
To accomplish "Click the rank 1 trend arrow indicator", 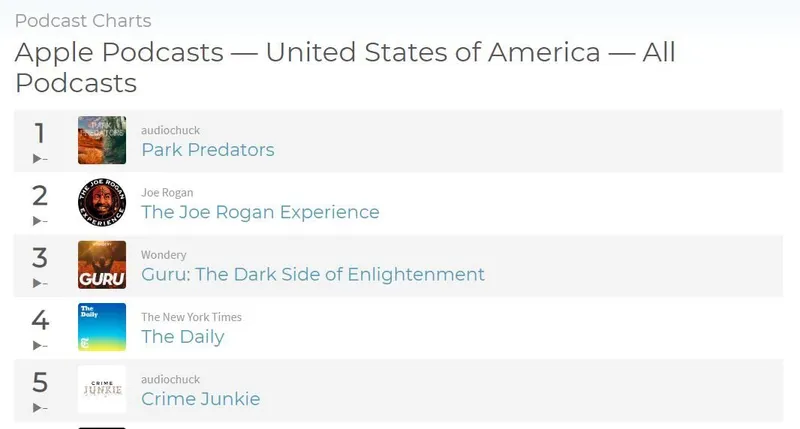I will click(x=40, y=158).
